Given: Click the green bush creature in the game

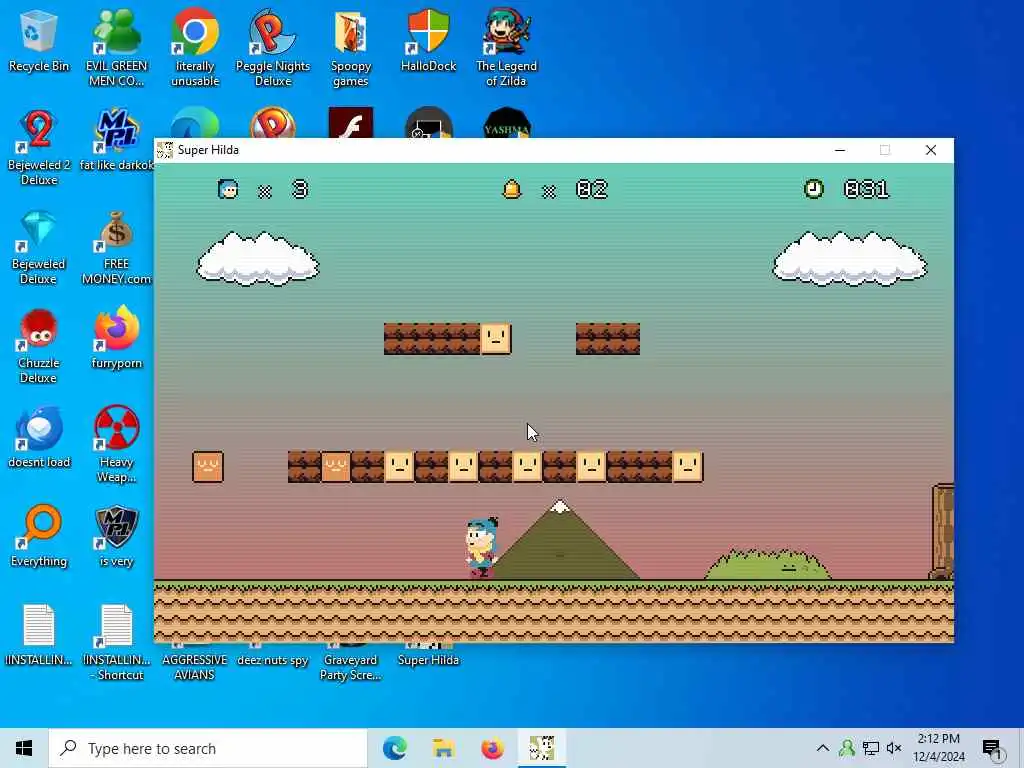Looking at the screenshot, I should [x=767, y=564].
